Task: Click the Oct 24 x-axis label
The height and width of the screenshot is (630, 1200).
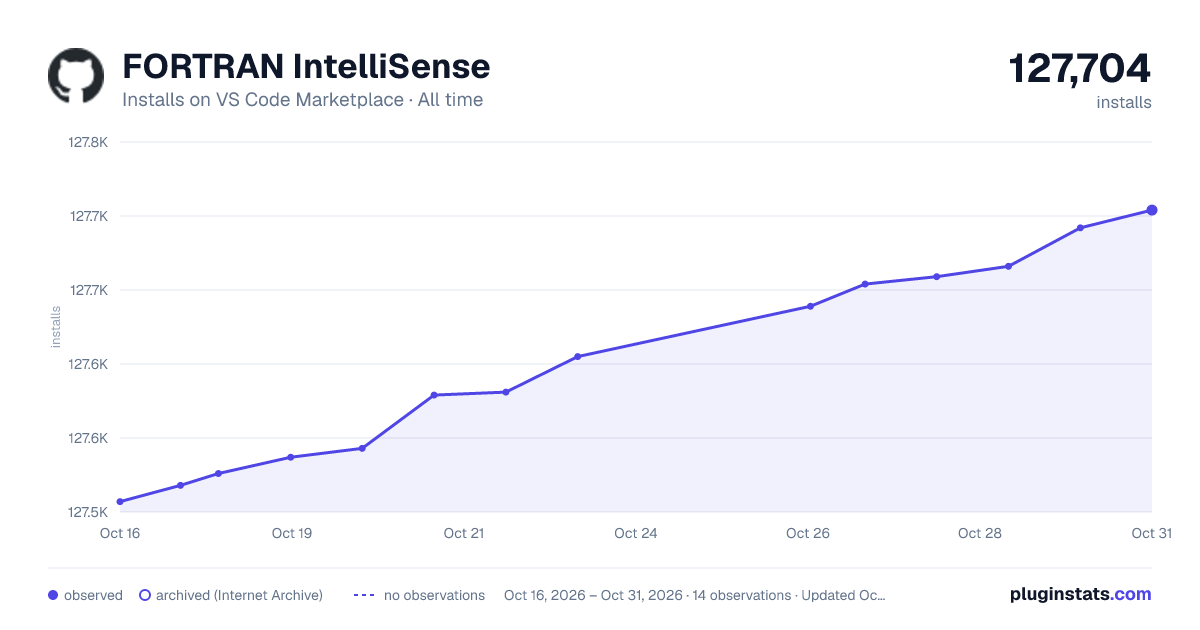Action: pos(636,533)
